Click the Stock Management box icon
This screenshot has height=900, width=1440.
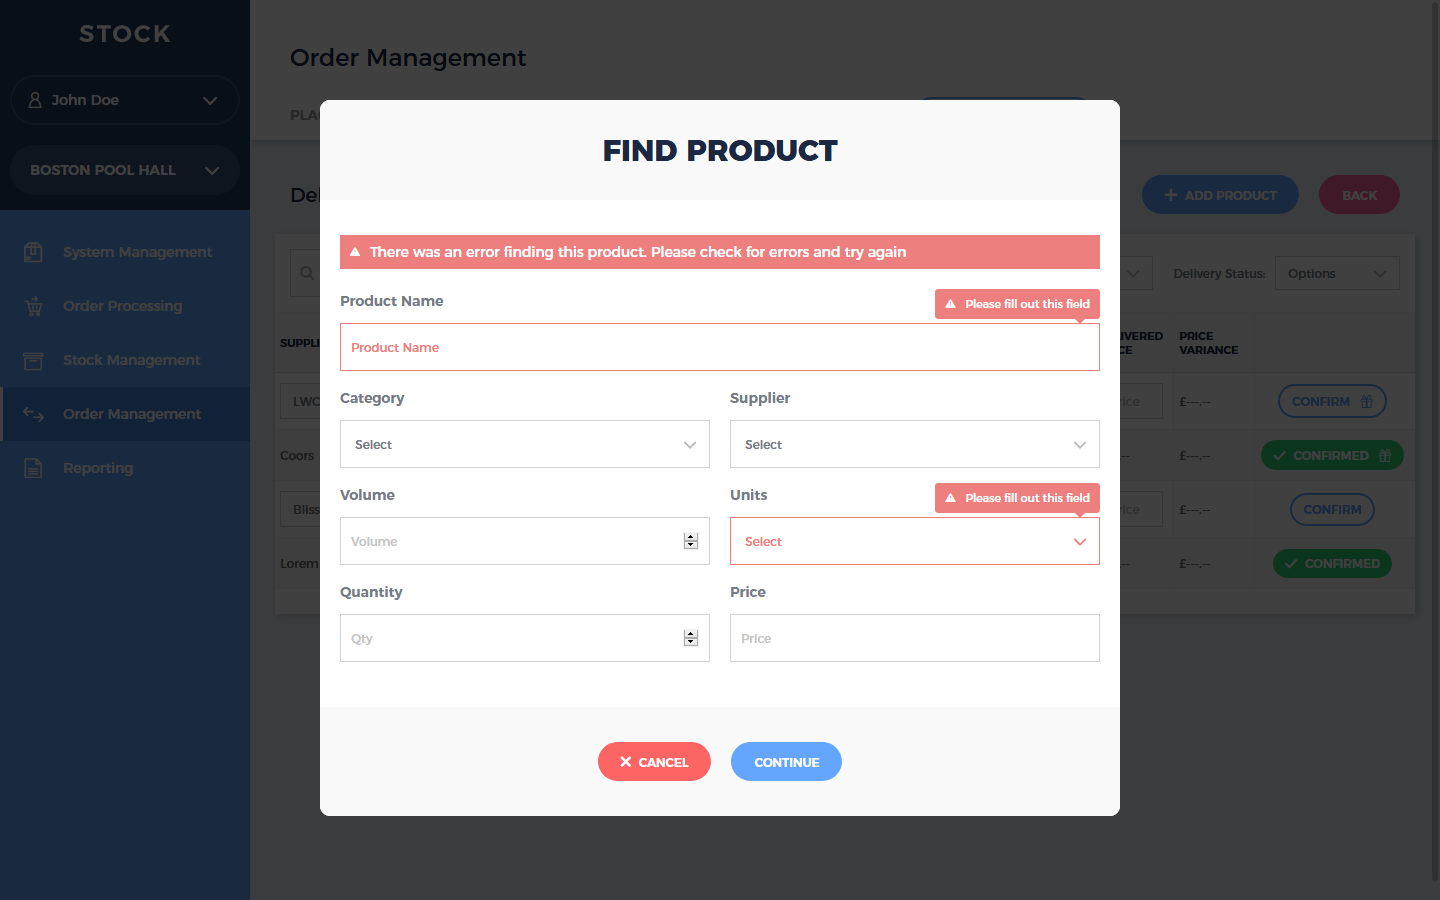coord(33,360)
